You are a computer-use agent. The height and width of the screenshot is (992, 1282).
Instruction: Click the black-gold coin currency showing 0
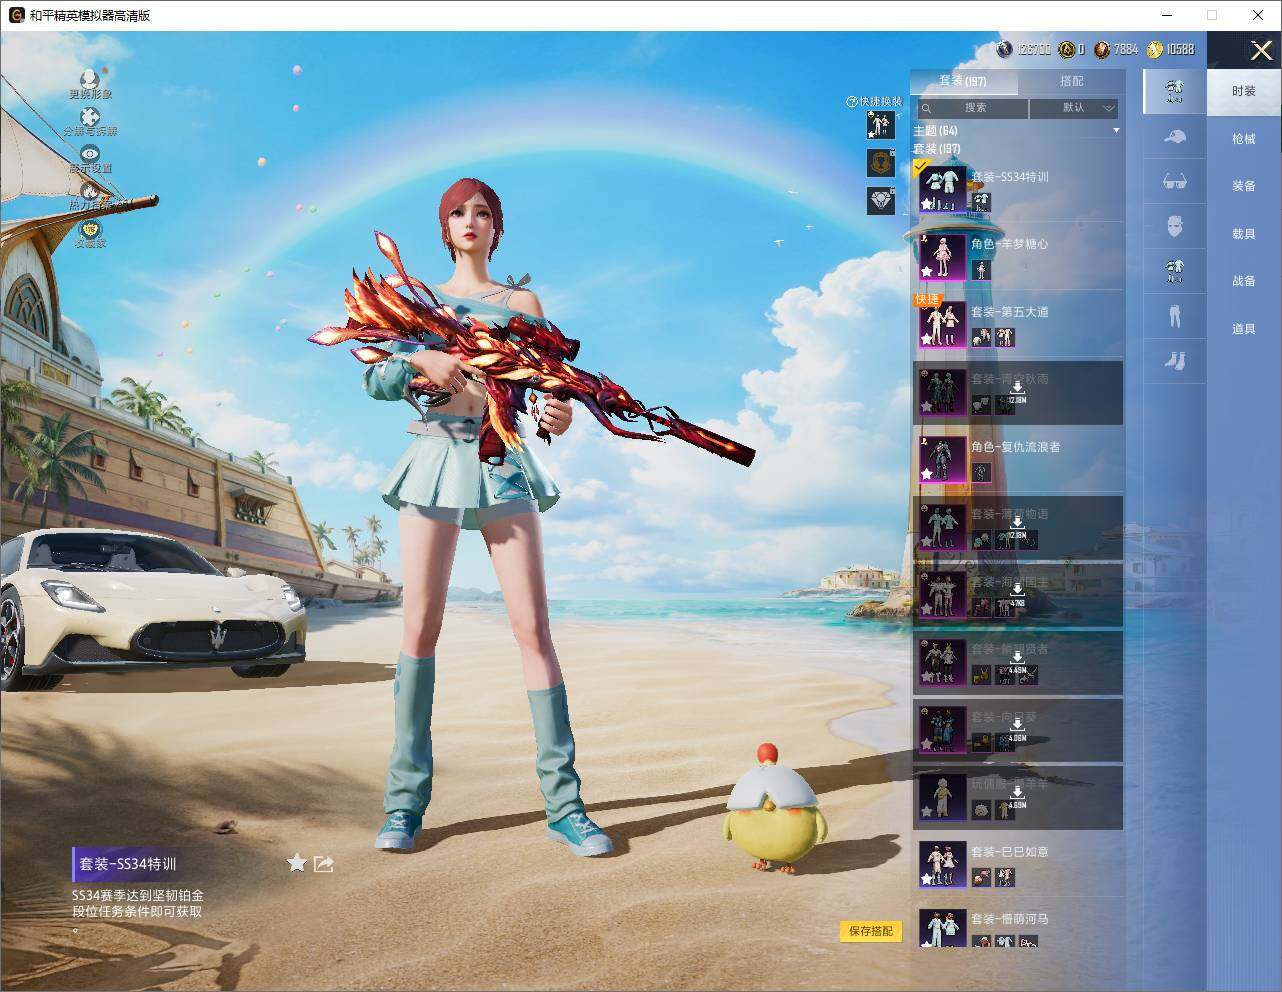1067,49
